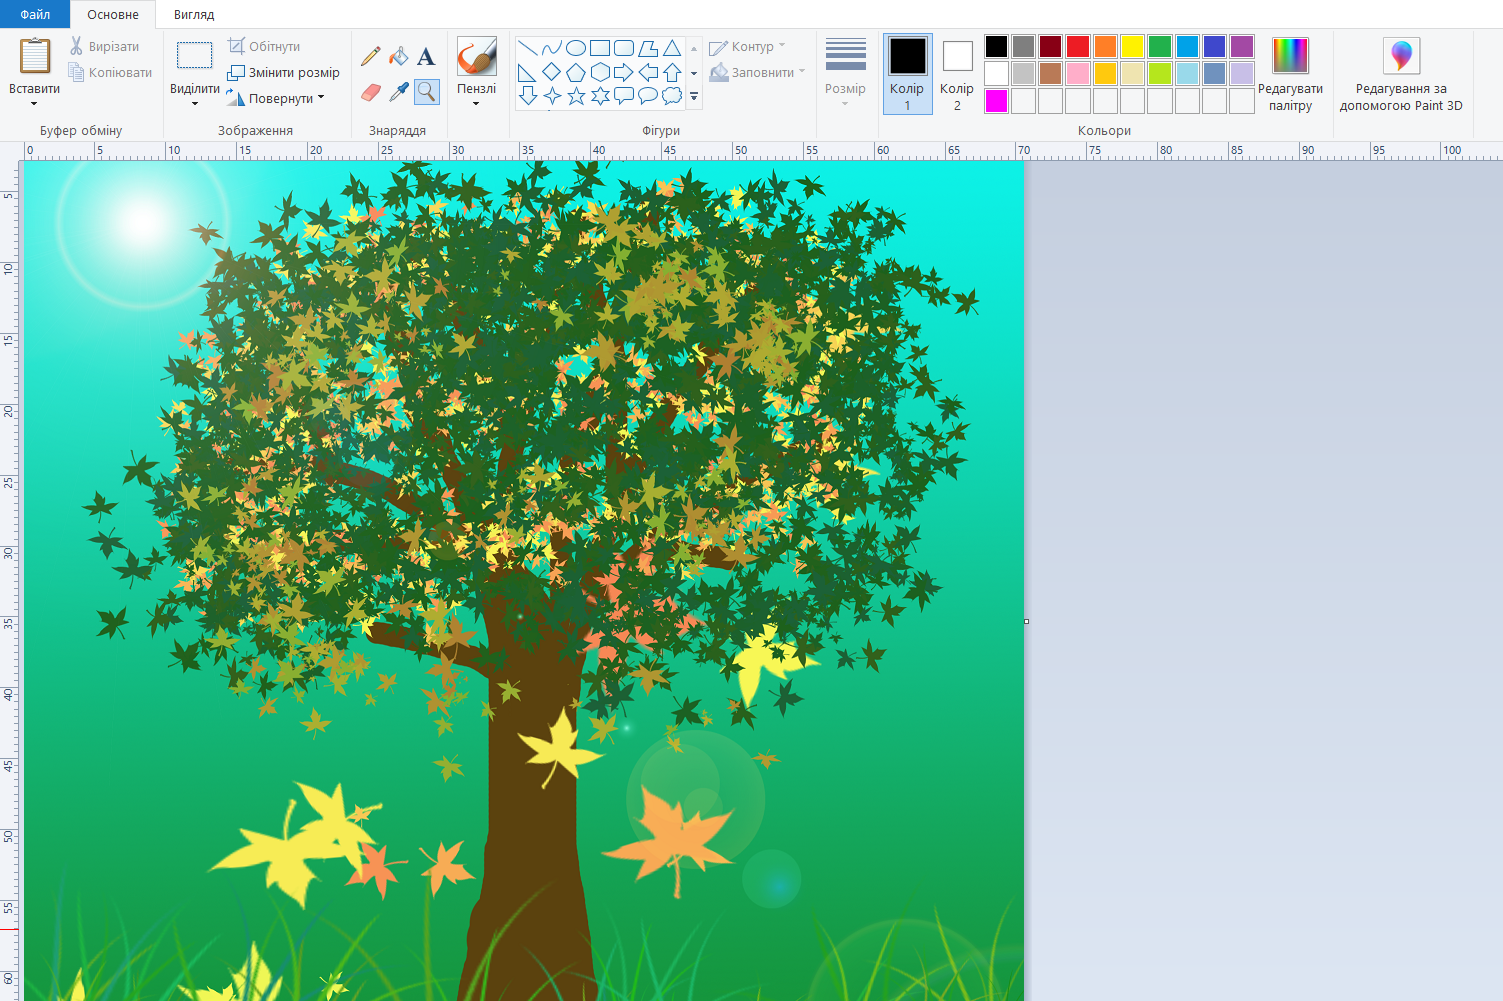
Task: Toggle Колір 1 as active color
Action: point(907,74)
